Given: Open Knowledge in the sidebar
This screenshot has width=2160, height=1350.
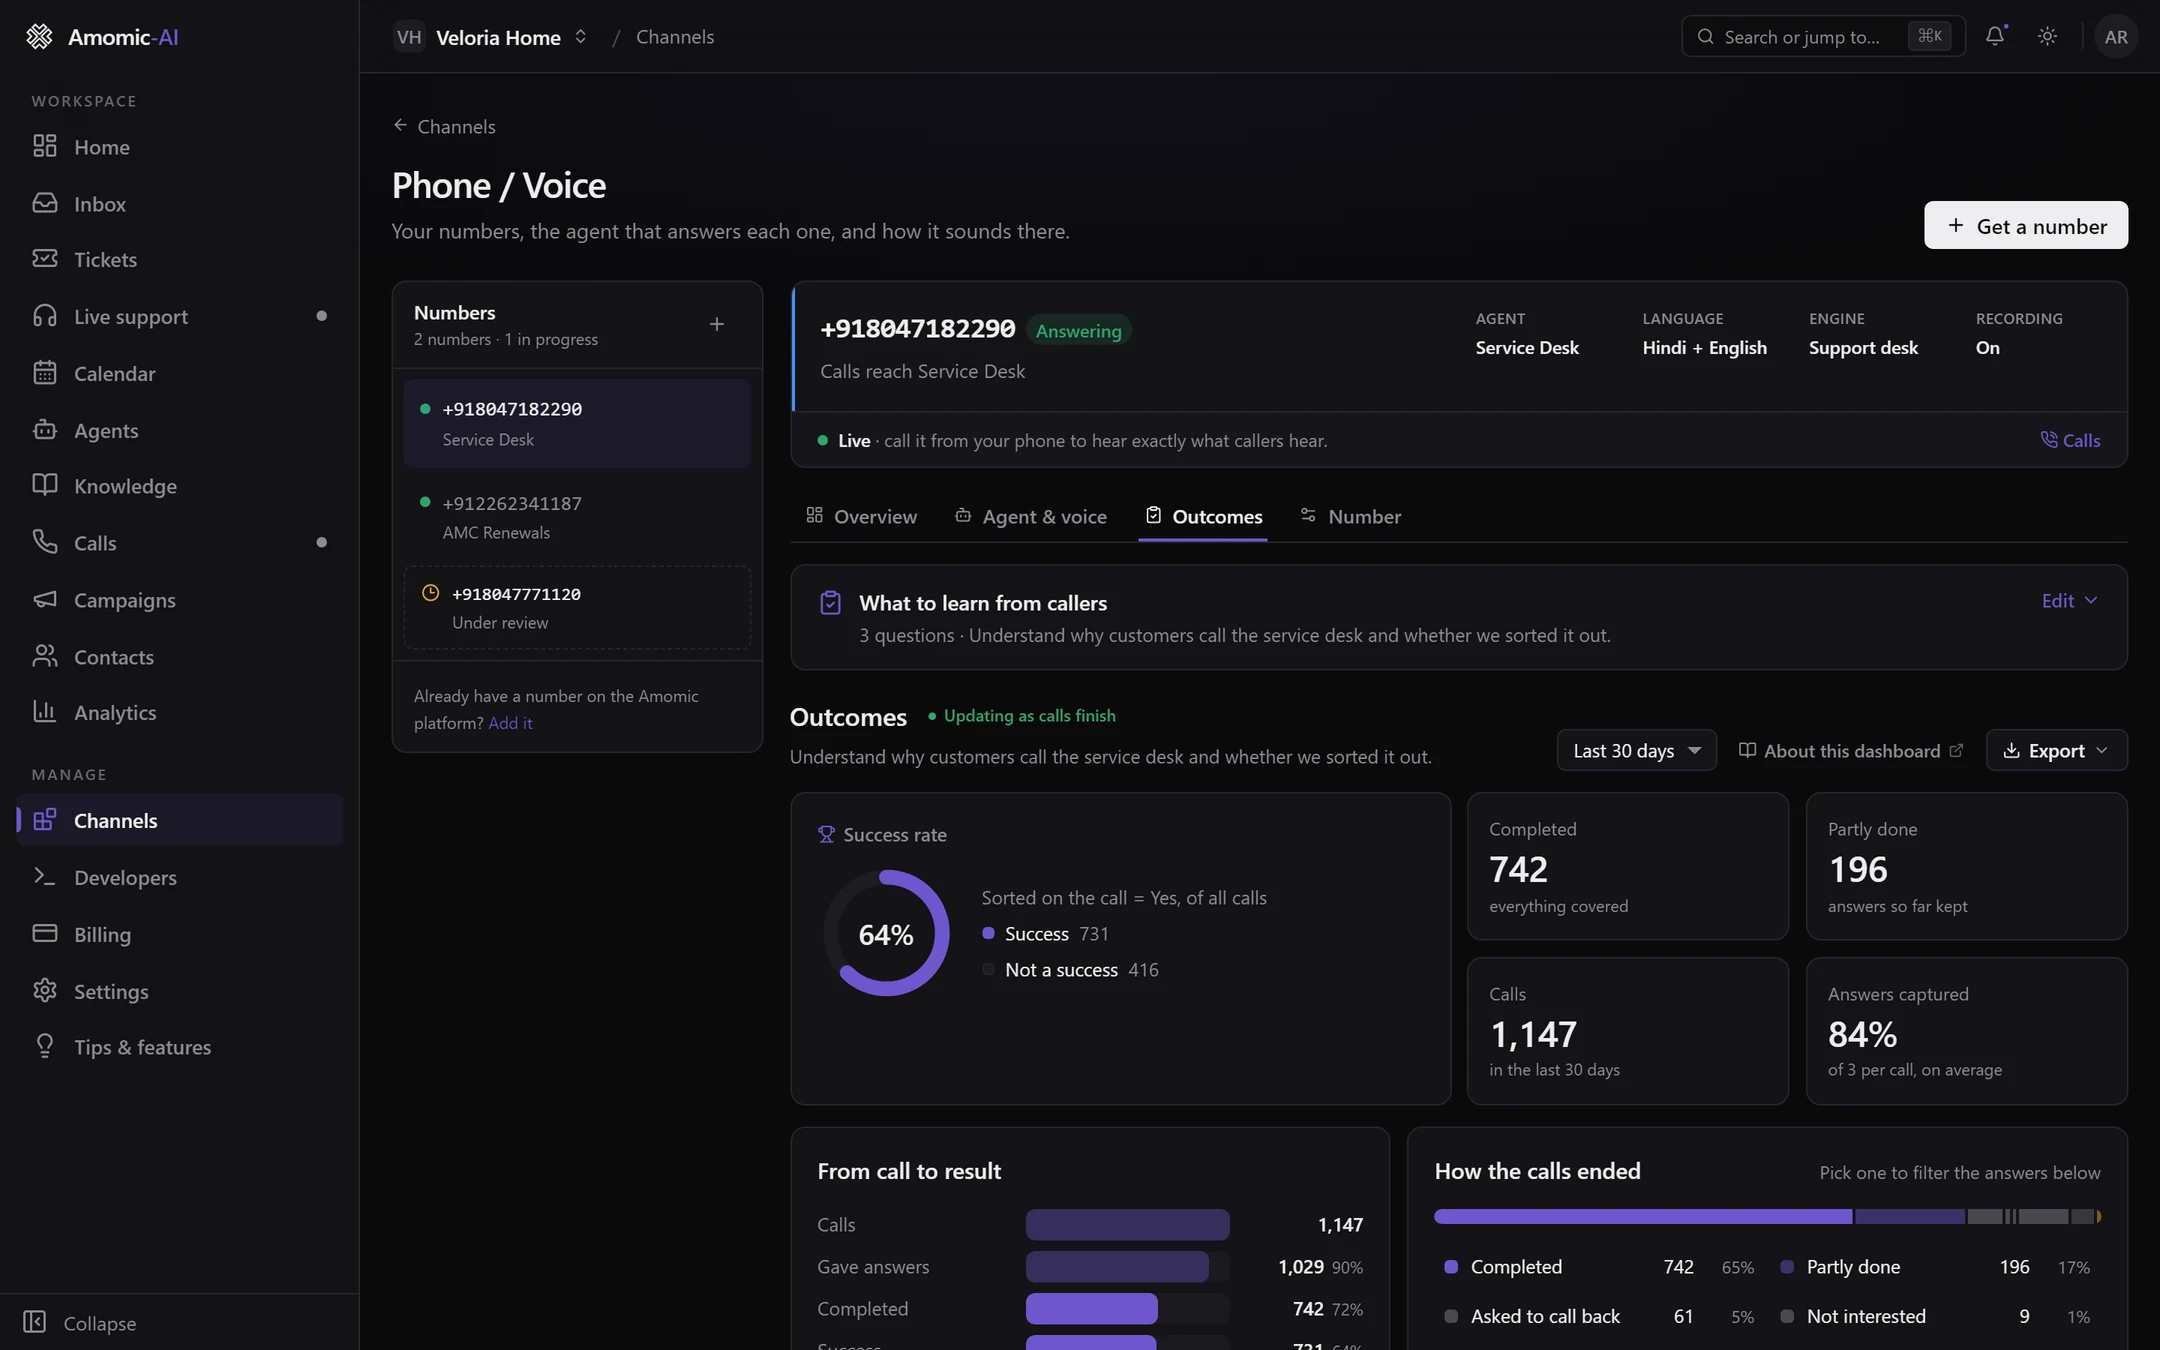Looking at the screenshot, I should pos(180,486).
